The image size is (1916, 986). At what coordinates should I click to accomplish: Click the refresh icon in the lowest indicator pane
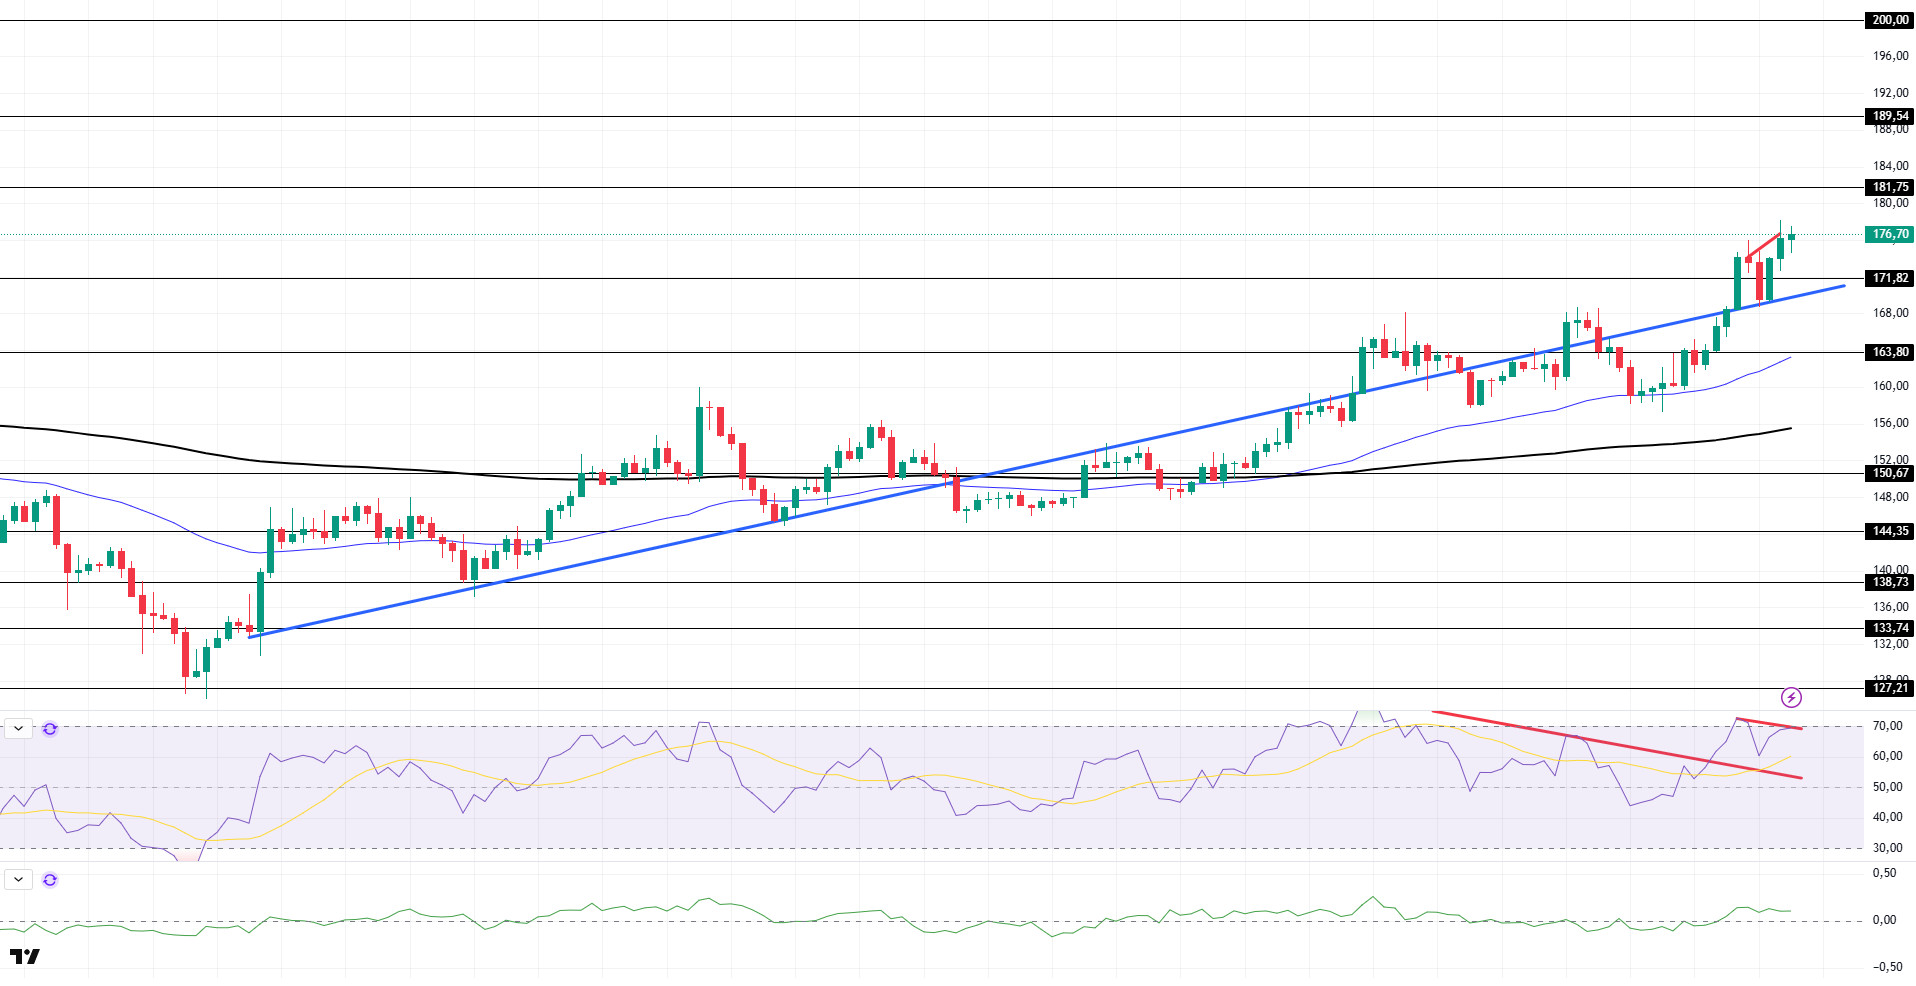[50, 880]
